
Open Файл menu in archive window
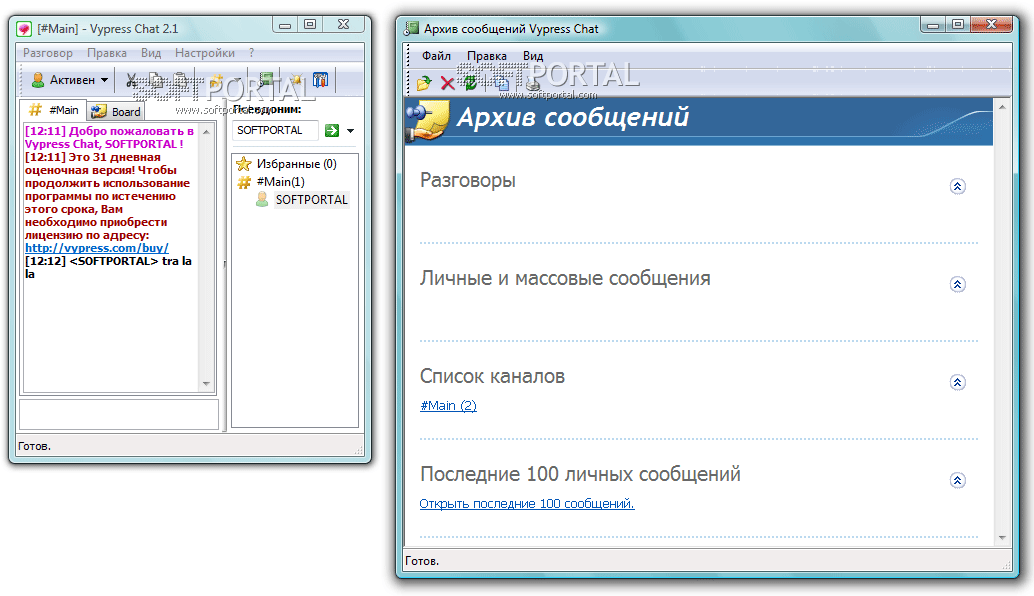point(436,56)
